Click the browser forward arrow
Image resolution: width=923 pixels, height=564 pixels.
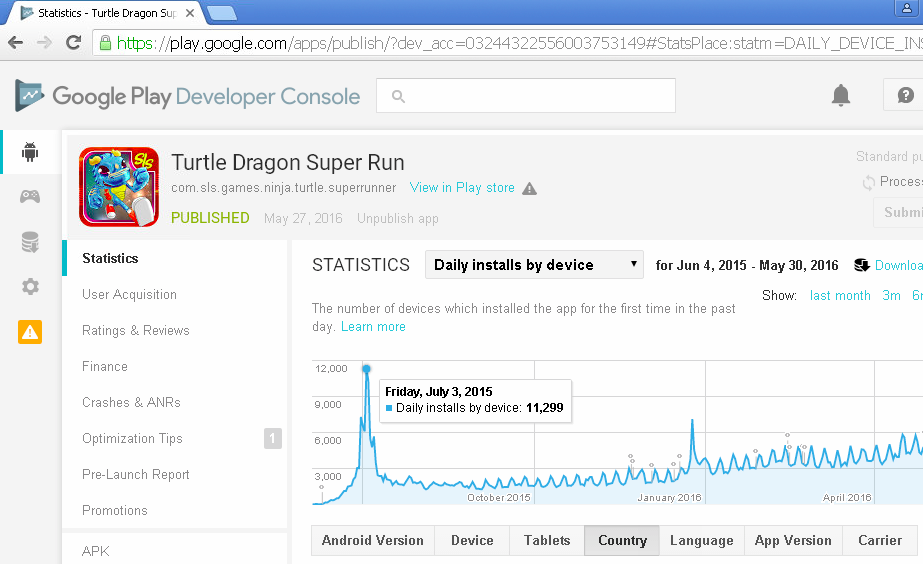45,42
